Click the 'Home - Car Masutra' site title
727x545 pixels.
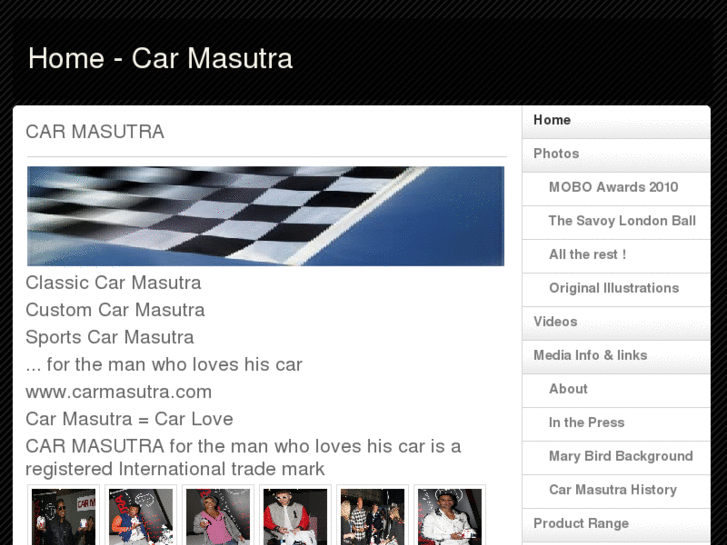coord(160,58)
